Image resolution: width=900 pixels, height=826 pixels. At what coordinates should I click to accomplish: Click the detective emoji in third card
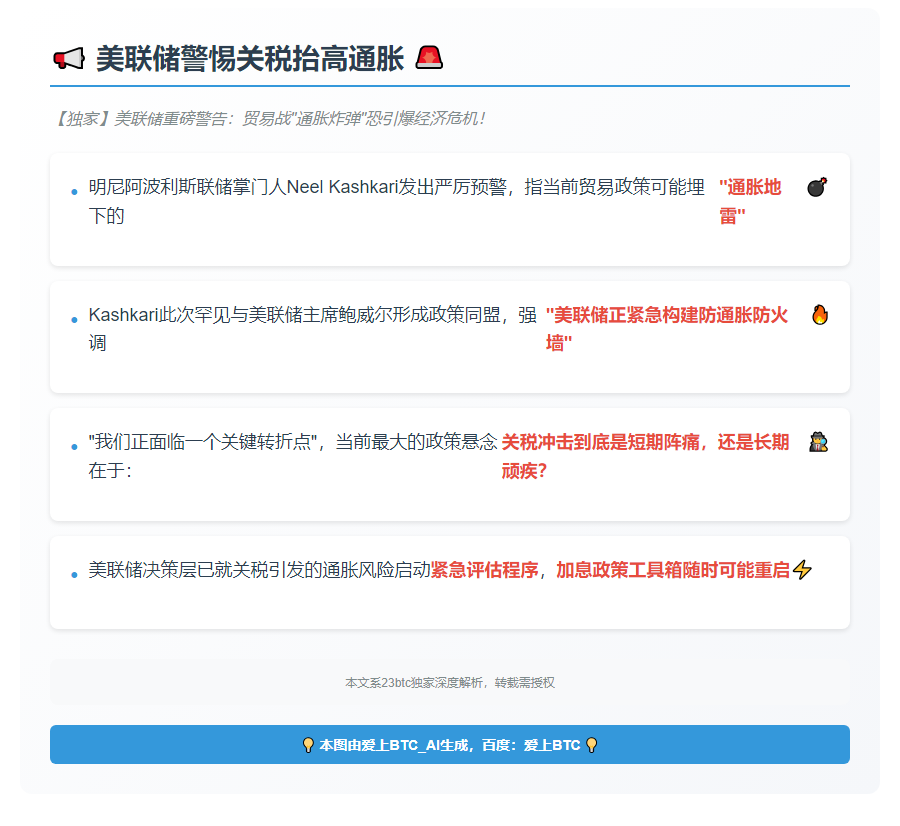point(818,442)
